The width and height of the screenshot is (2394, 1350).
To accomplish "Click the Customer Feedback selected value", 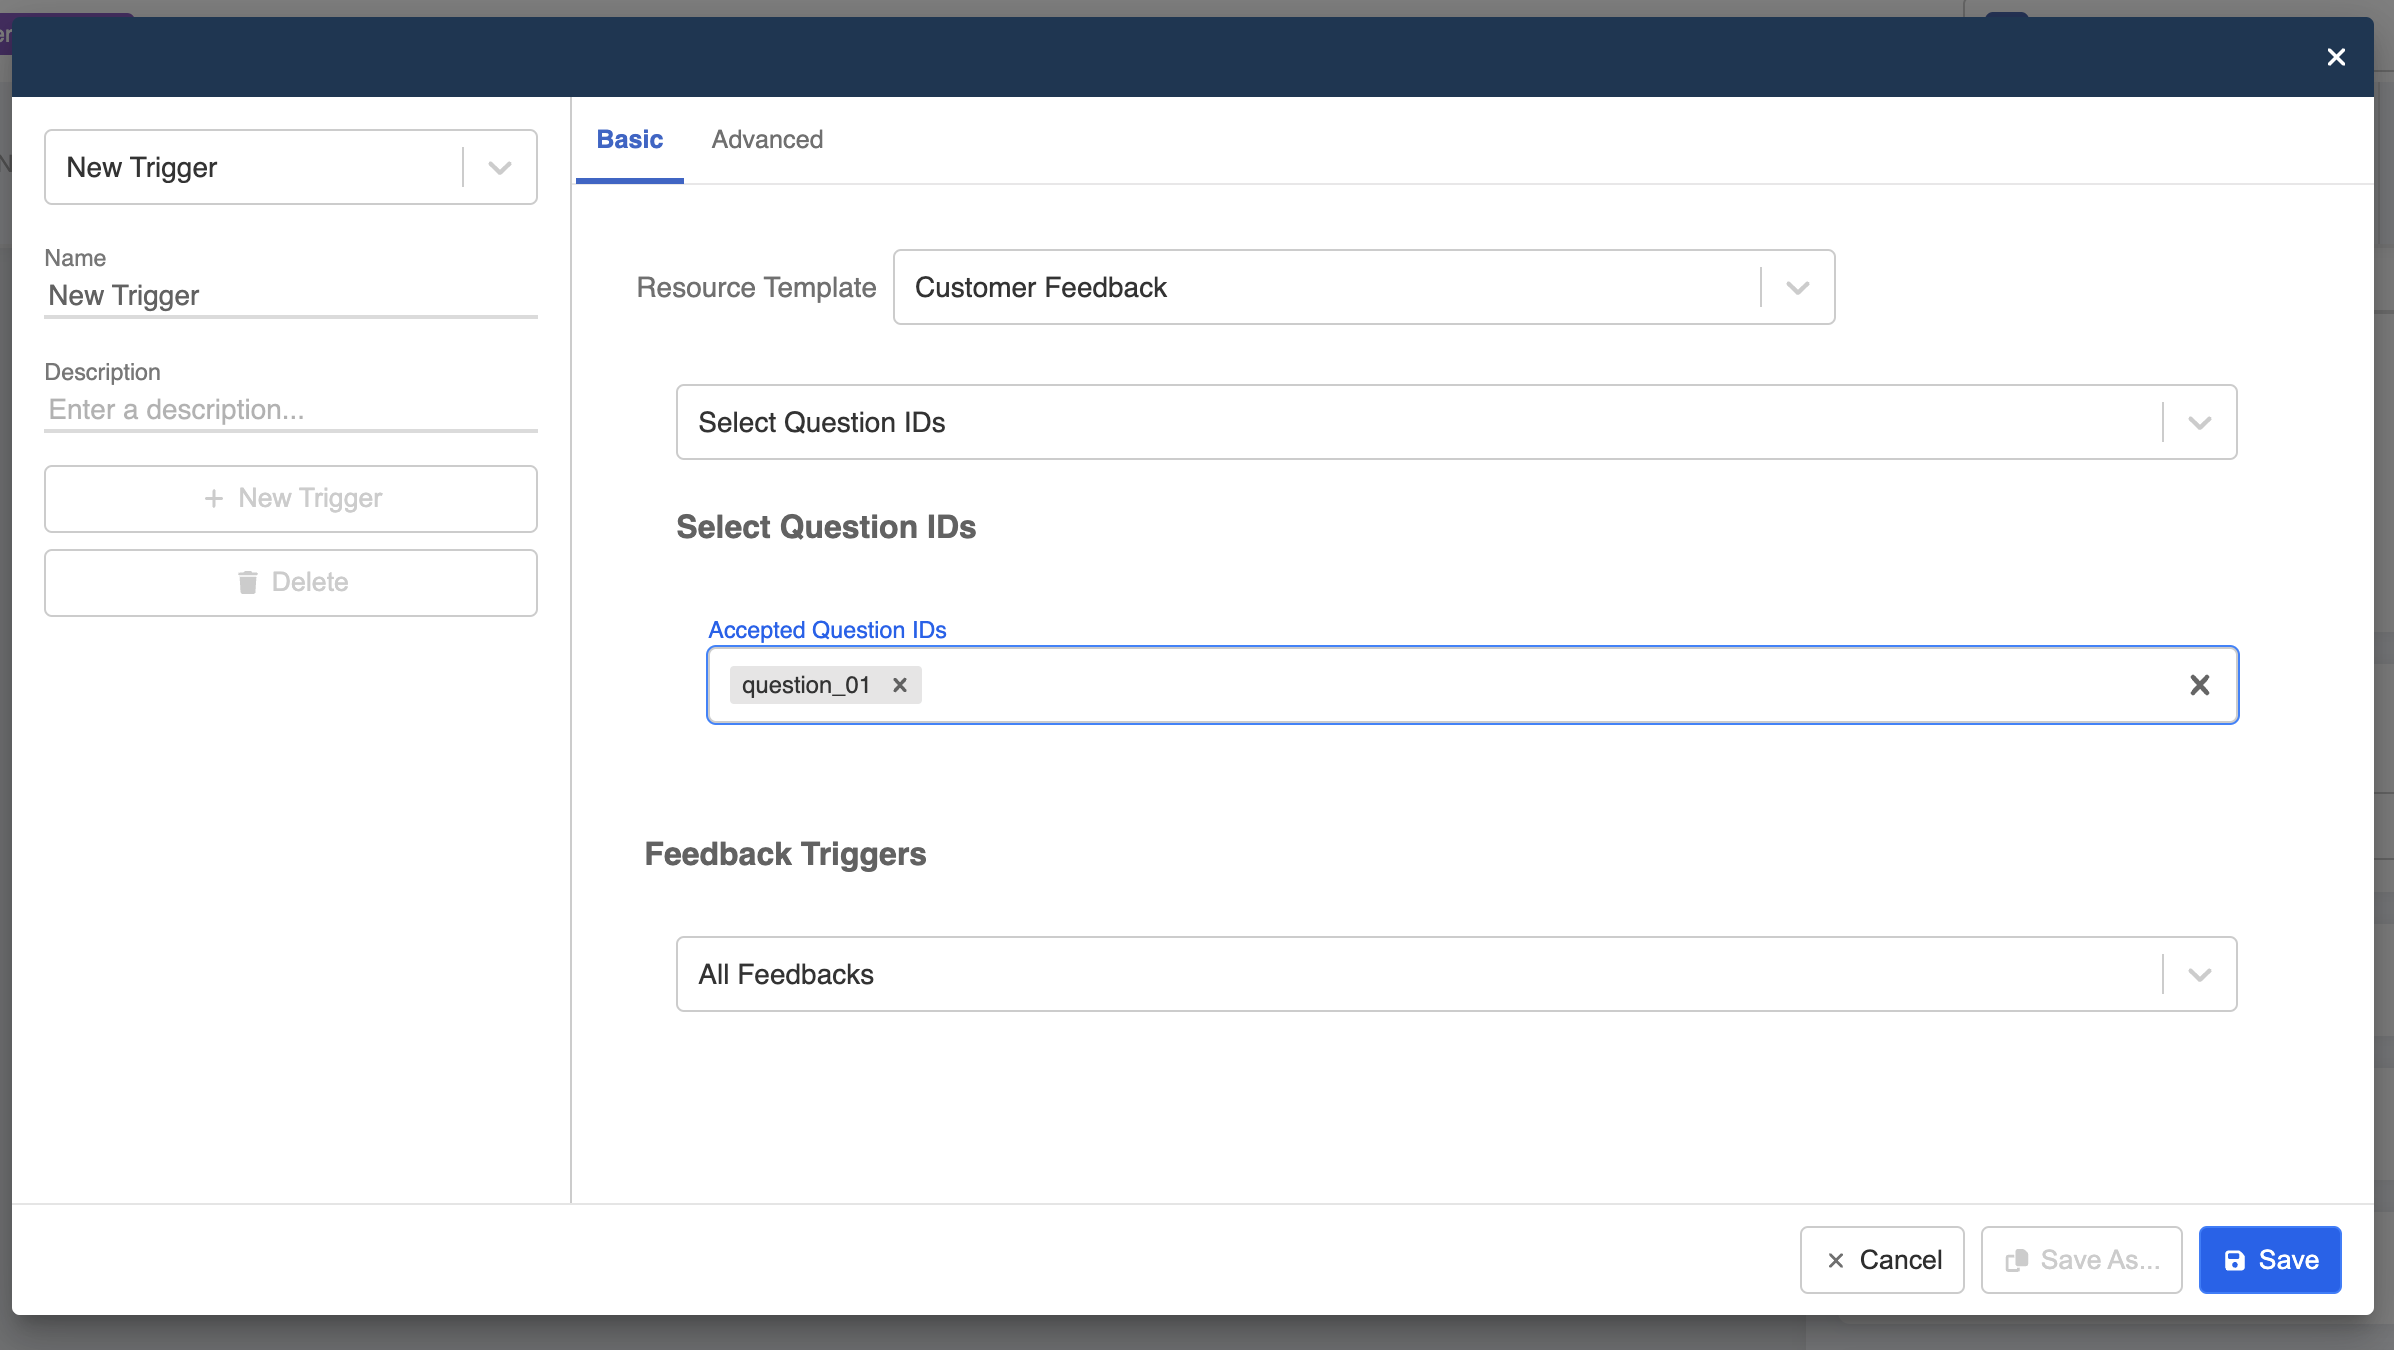I will [x=1040, y=288].
